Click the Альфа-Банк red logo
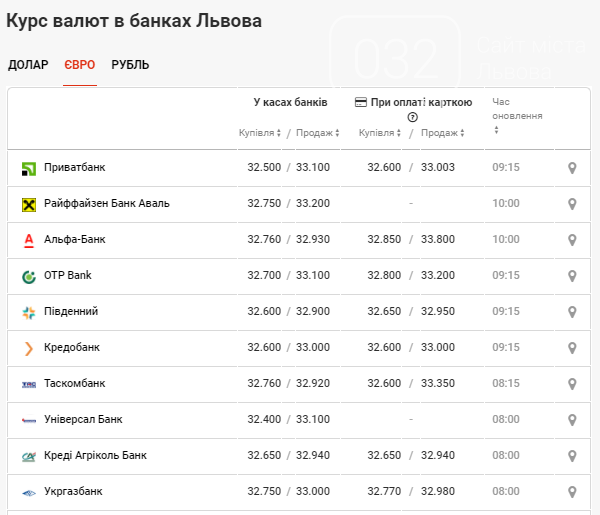Screen dimensions: 600x515 point(29,240)
